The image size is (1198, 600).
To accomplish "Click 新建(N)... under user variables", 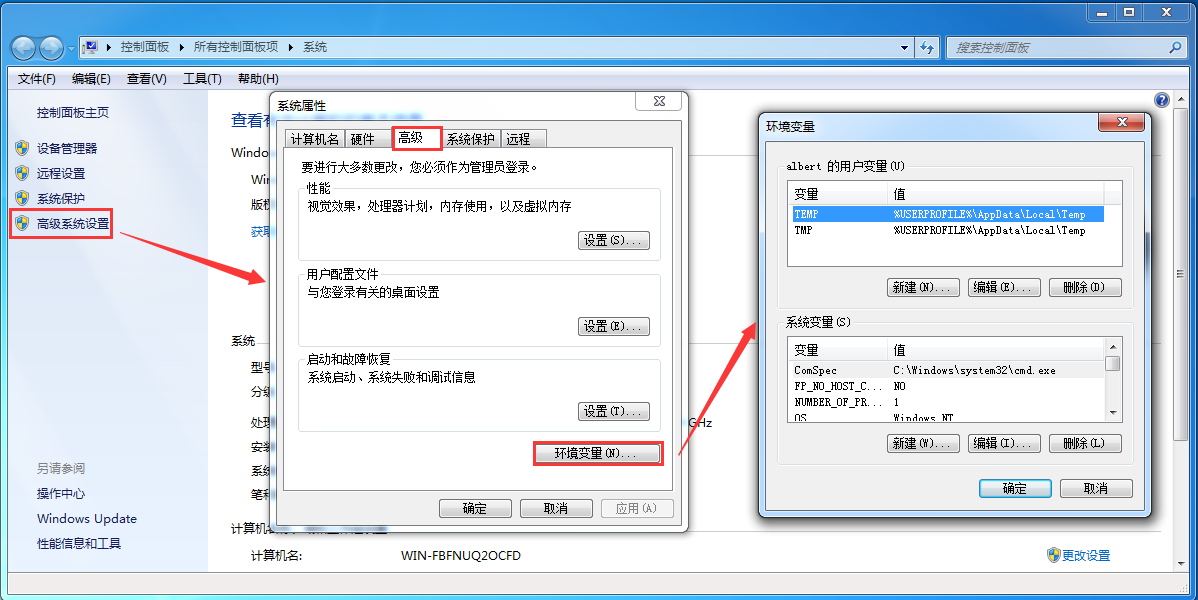I will click(x=923, y=287).
